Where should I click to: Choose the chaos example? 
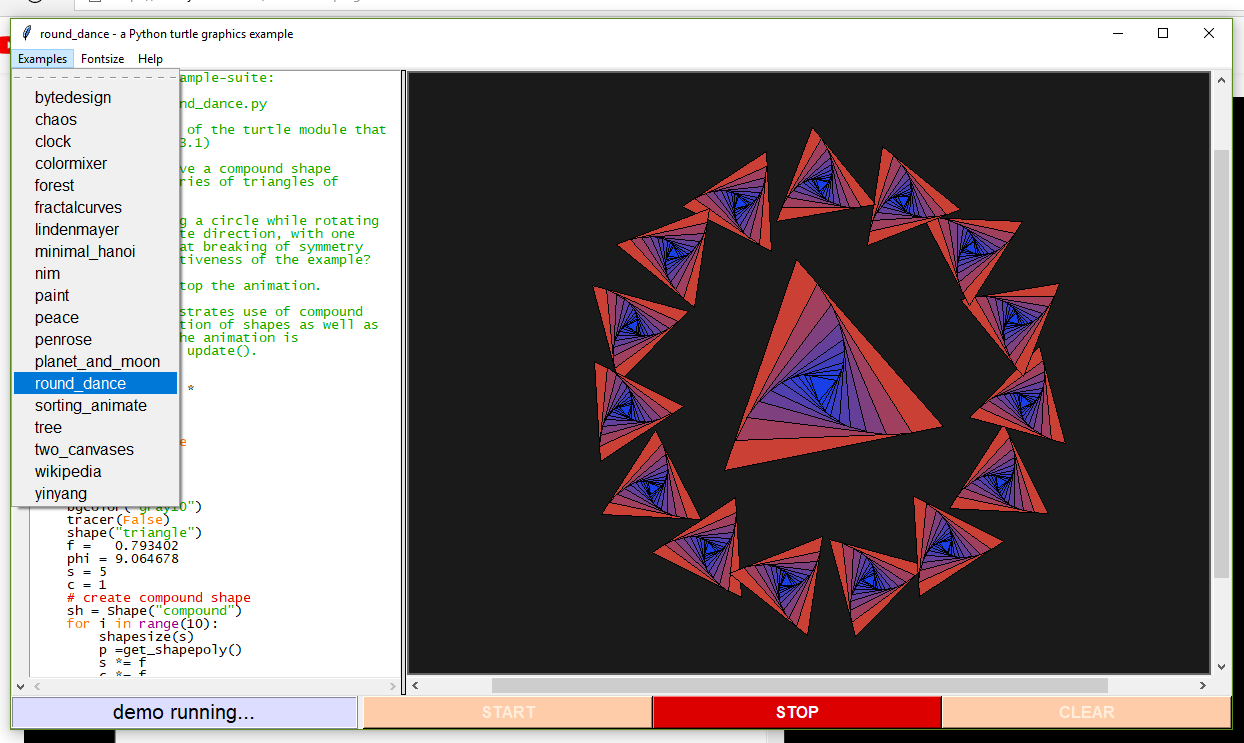click(56, 120)
